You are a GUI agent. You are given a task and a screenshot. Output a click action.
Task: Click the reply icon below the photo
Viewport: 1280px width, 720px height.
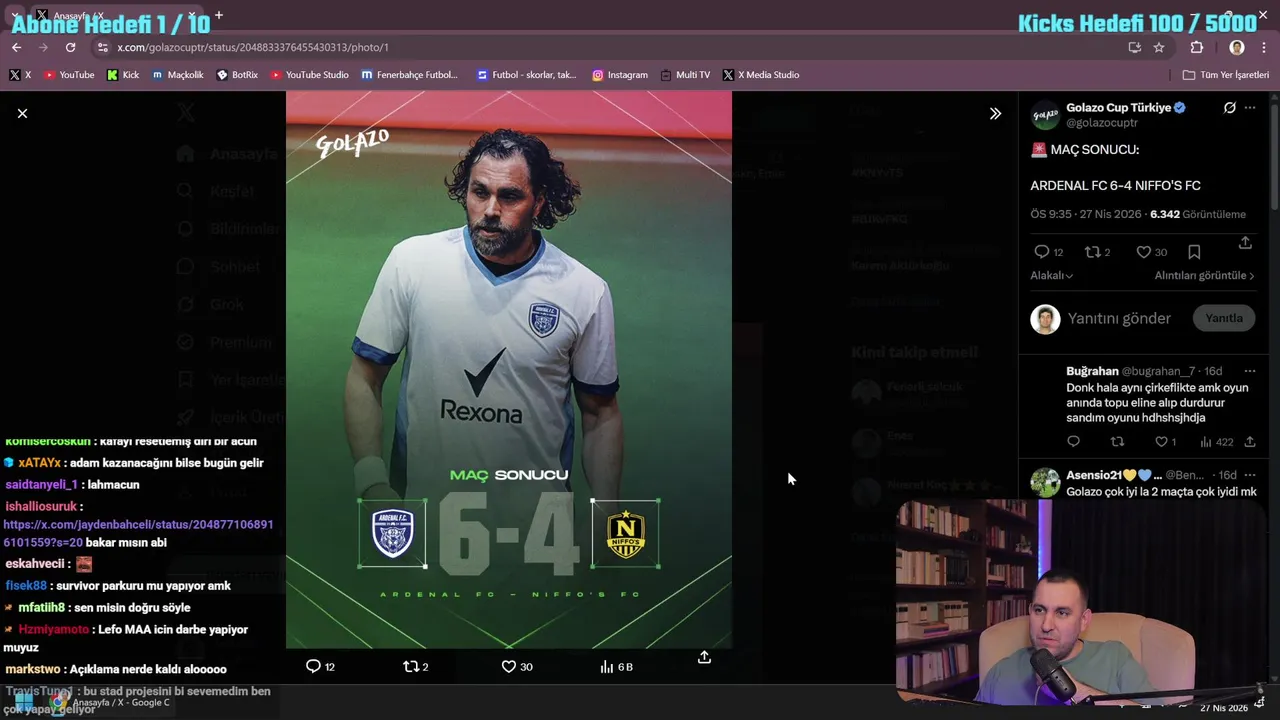click(313, 666)
